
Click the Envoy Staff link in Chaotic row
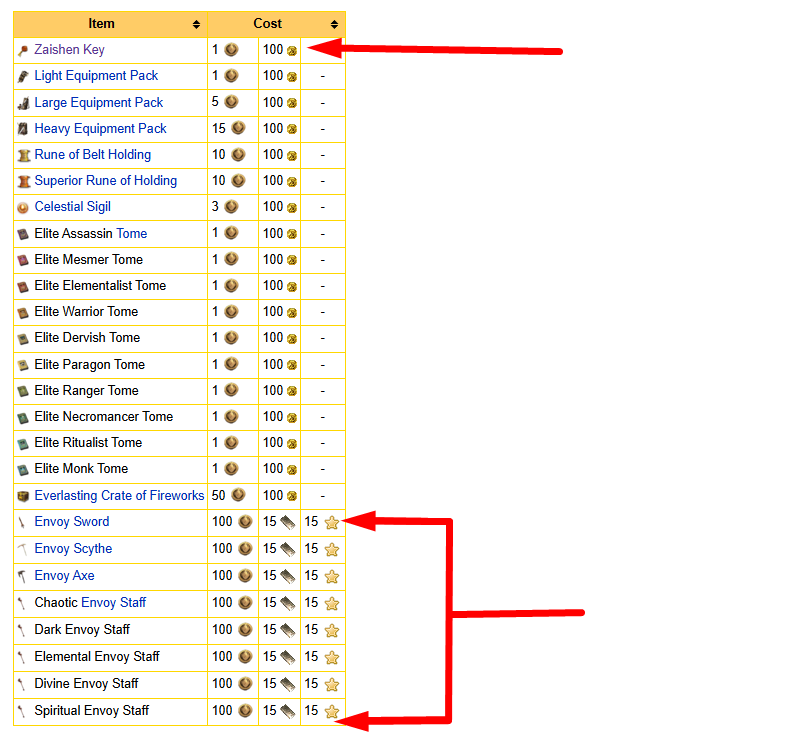114,603
